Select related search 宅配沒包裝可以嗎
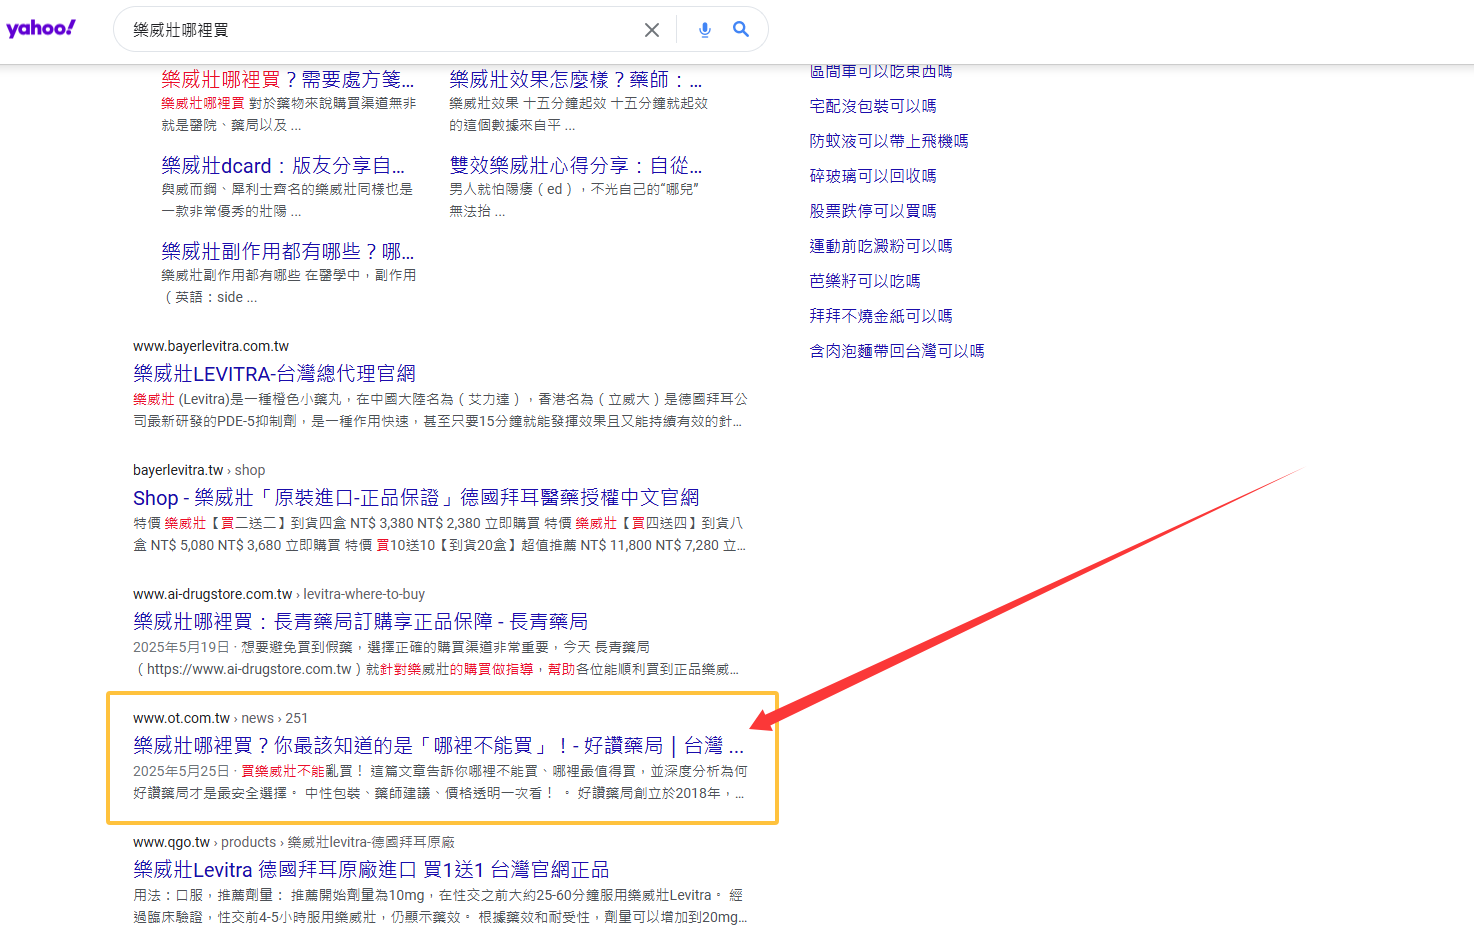Screen dimensions: 1474x929 pyautogui.click(x=873, y=106)
